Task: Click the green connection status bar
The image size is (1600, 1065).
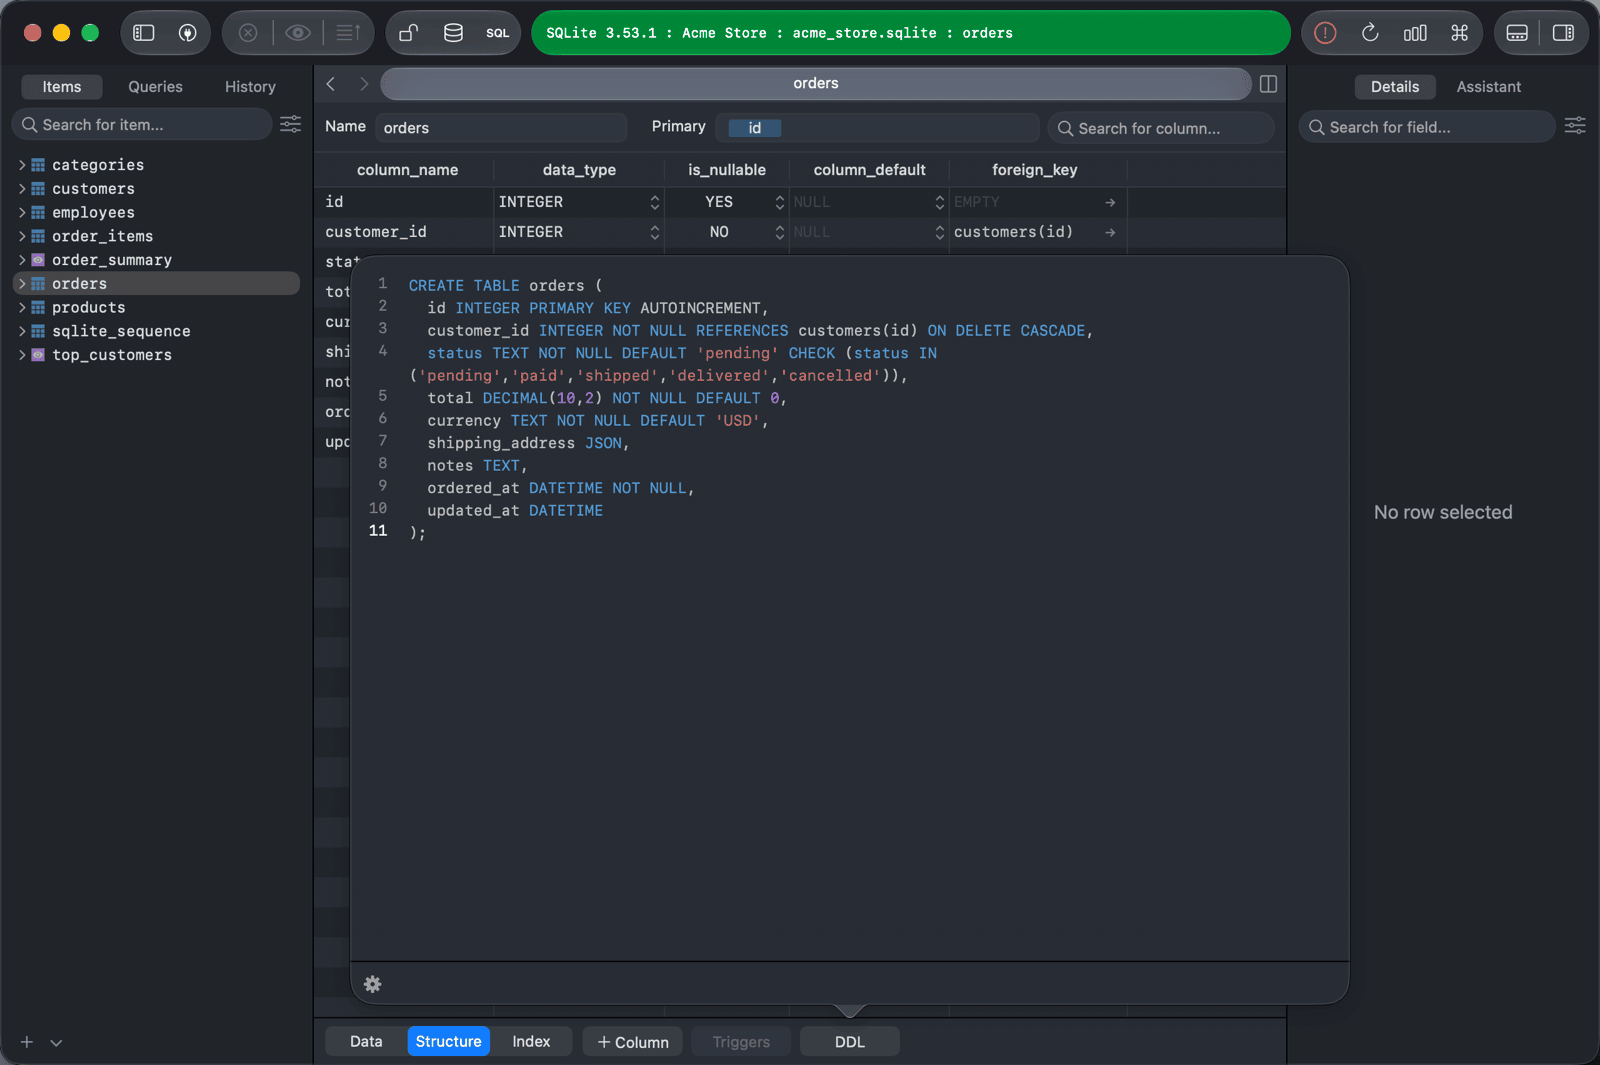Action: (x=911, y=33)
